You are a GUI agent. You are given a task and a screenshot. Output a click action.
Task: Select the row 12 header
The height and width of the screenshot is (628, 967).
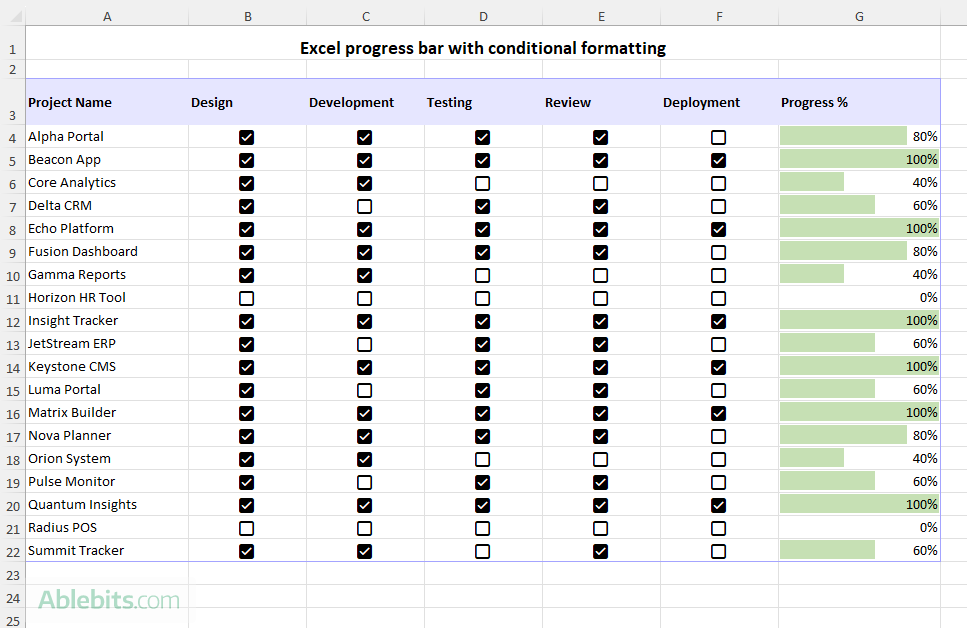tap(12, 320)
